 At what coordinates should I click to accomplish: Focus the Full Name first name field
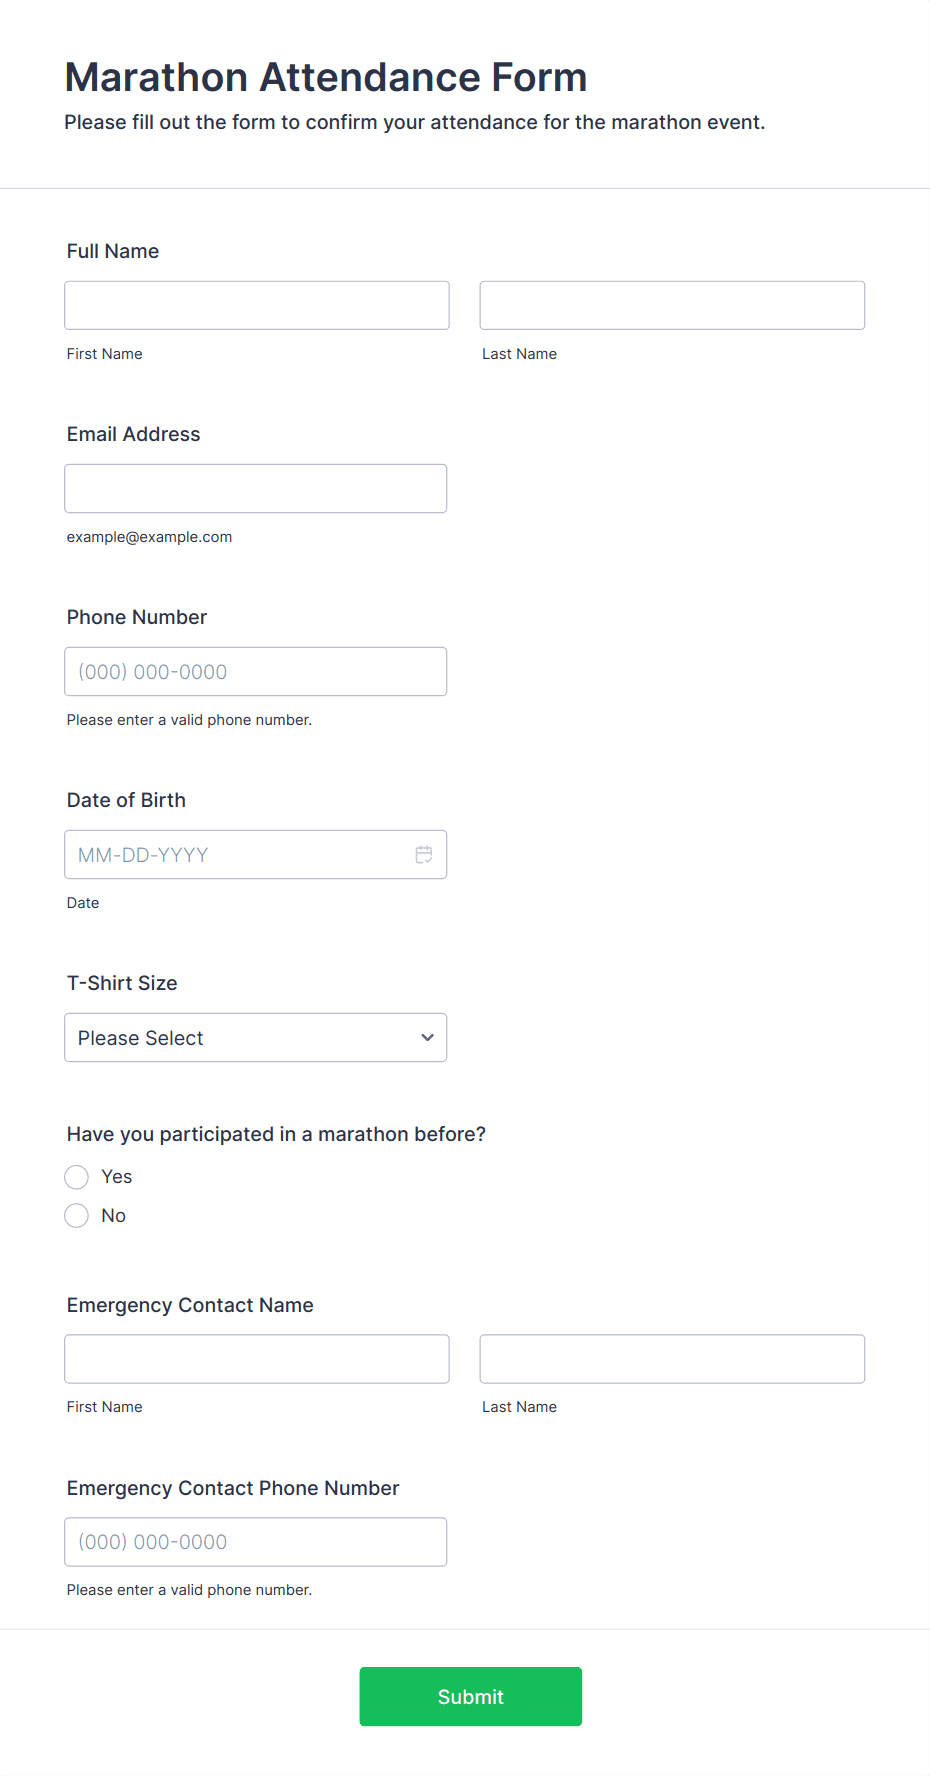click(x=257, y=305)
